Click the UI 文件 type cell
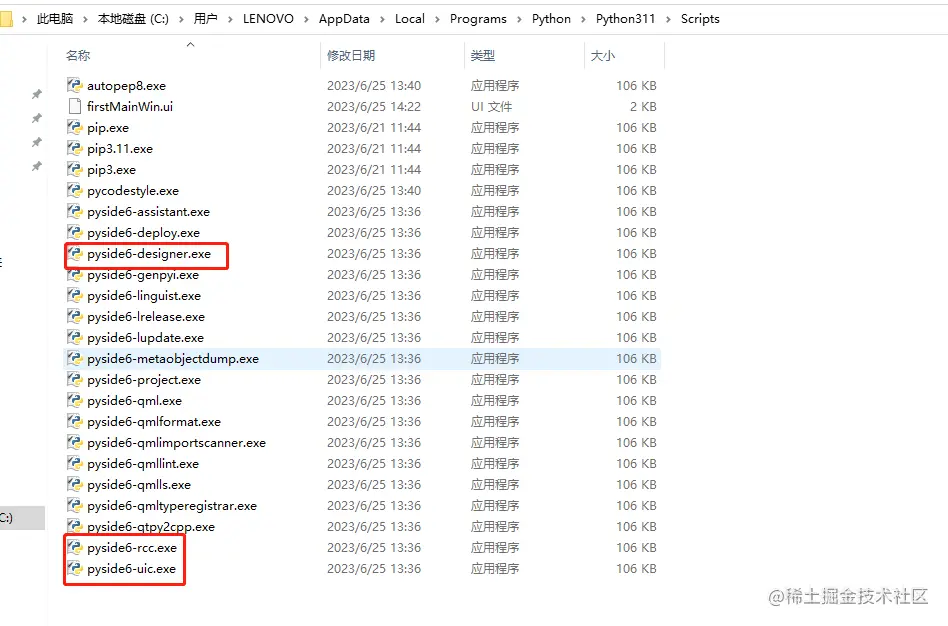The width and height of the screenshot is (948, 626). tap(492, 106)
